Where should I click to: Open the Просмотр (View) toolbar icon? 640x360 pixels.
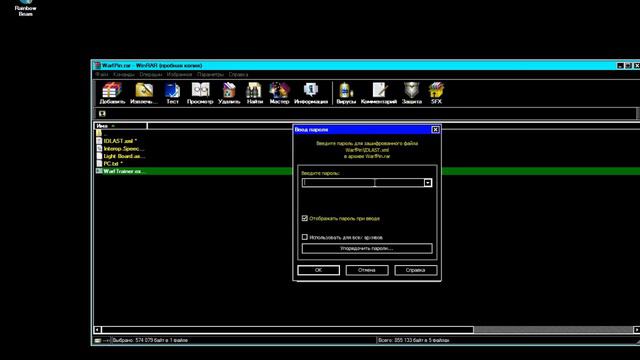pyautogui.click(x=200, y=93)
